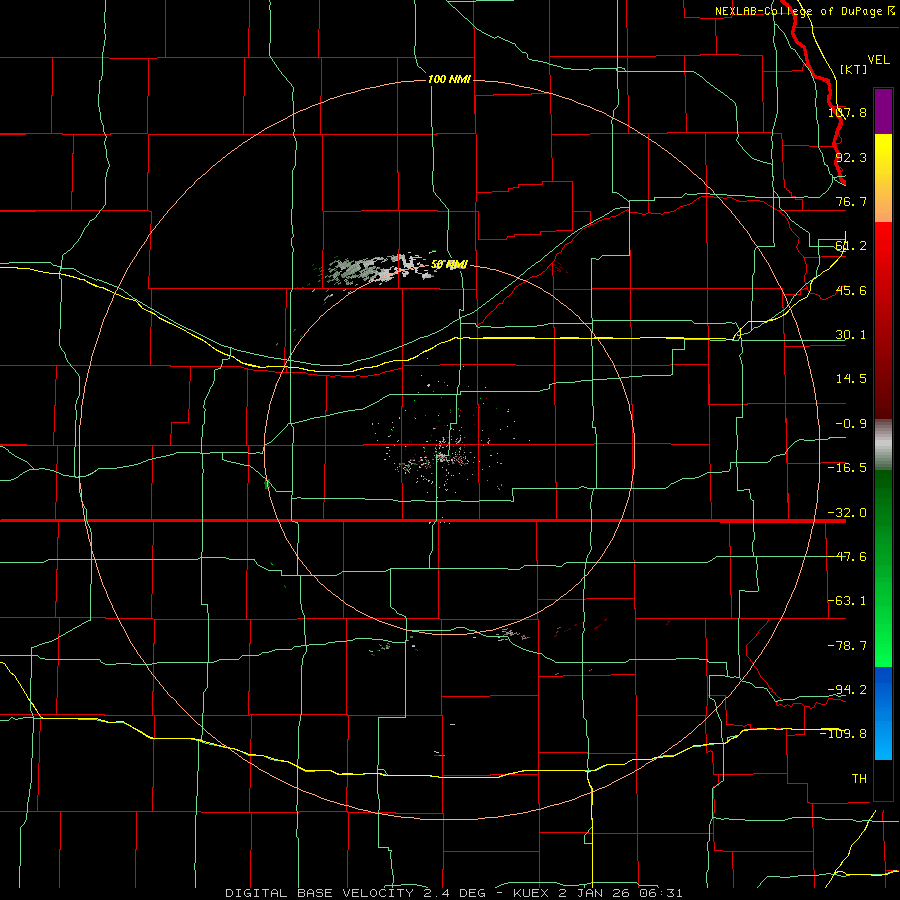This screenshot has width=900, height=900.
Task: Select the -32.0 legend value
Action: [x=847, y=513]
